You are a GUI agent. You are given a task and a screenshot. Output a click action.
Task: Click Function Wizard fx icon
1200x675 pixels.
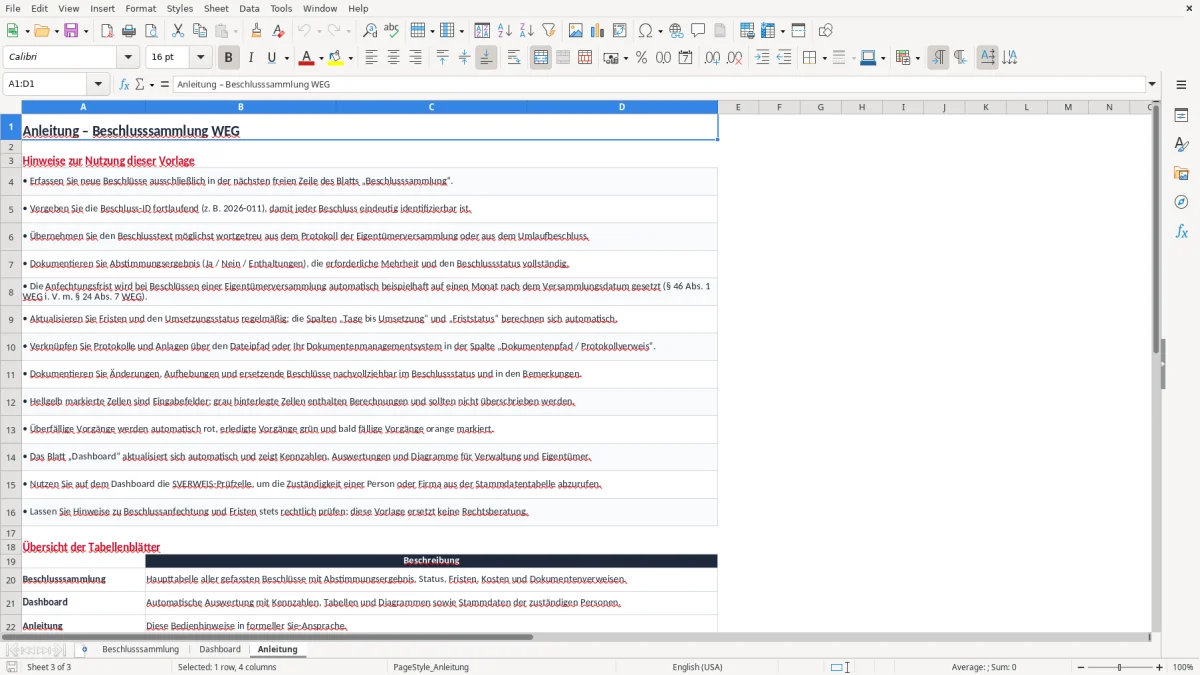(x=124, y=85)
